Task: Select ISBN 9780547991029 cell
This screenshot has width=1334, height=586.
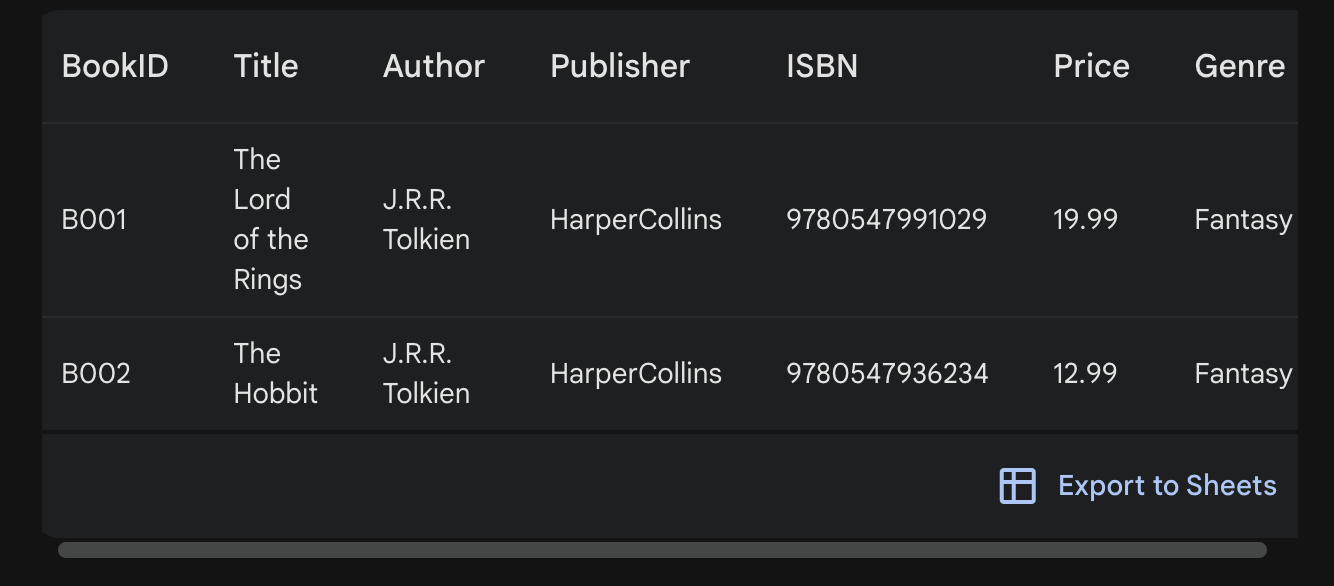Action: pos(886,220)
